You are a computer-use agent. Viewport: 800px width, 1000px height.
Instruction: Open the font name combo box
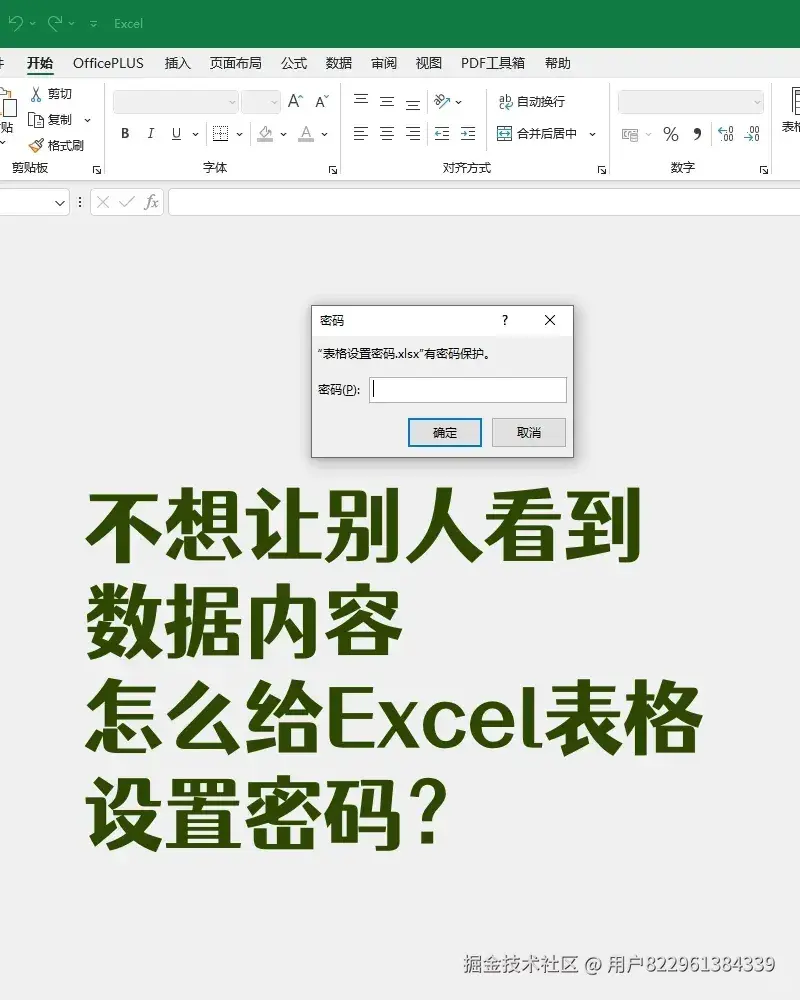coord(175,102)
